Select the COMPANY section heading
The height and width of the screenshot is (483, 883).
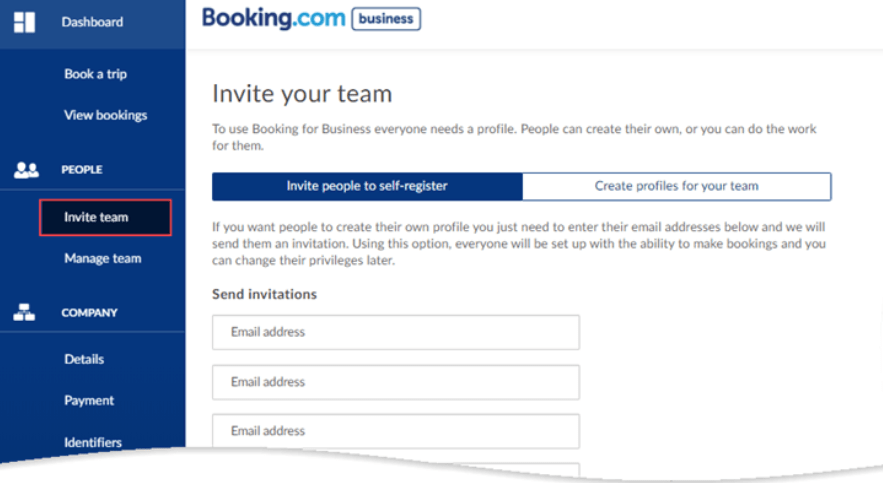pyautogui.click(x=89, y=313)
